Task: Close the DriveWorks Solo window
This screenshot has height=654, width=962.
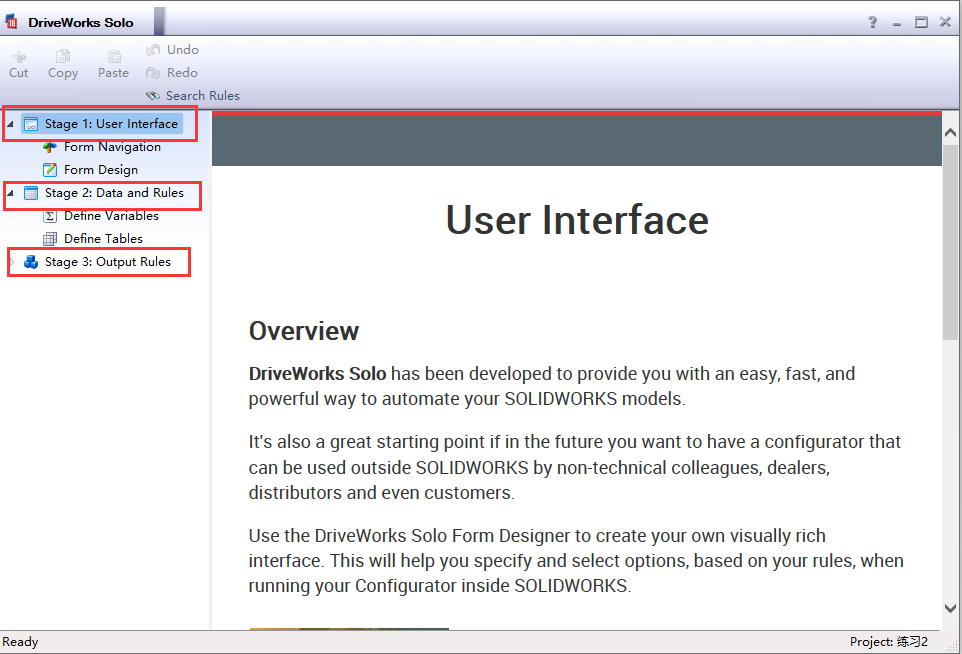Action: [x=945, y=22]
